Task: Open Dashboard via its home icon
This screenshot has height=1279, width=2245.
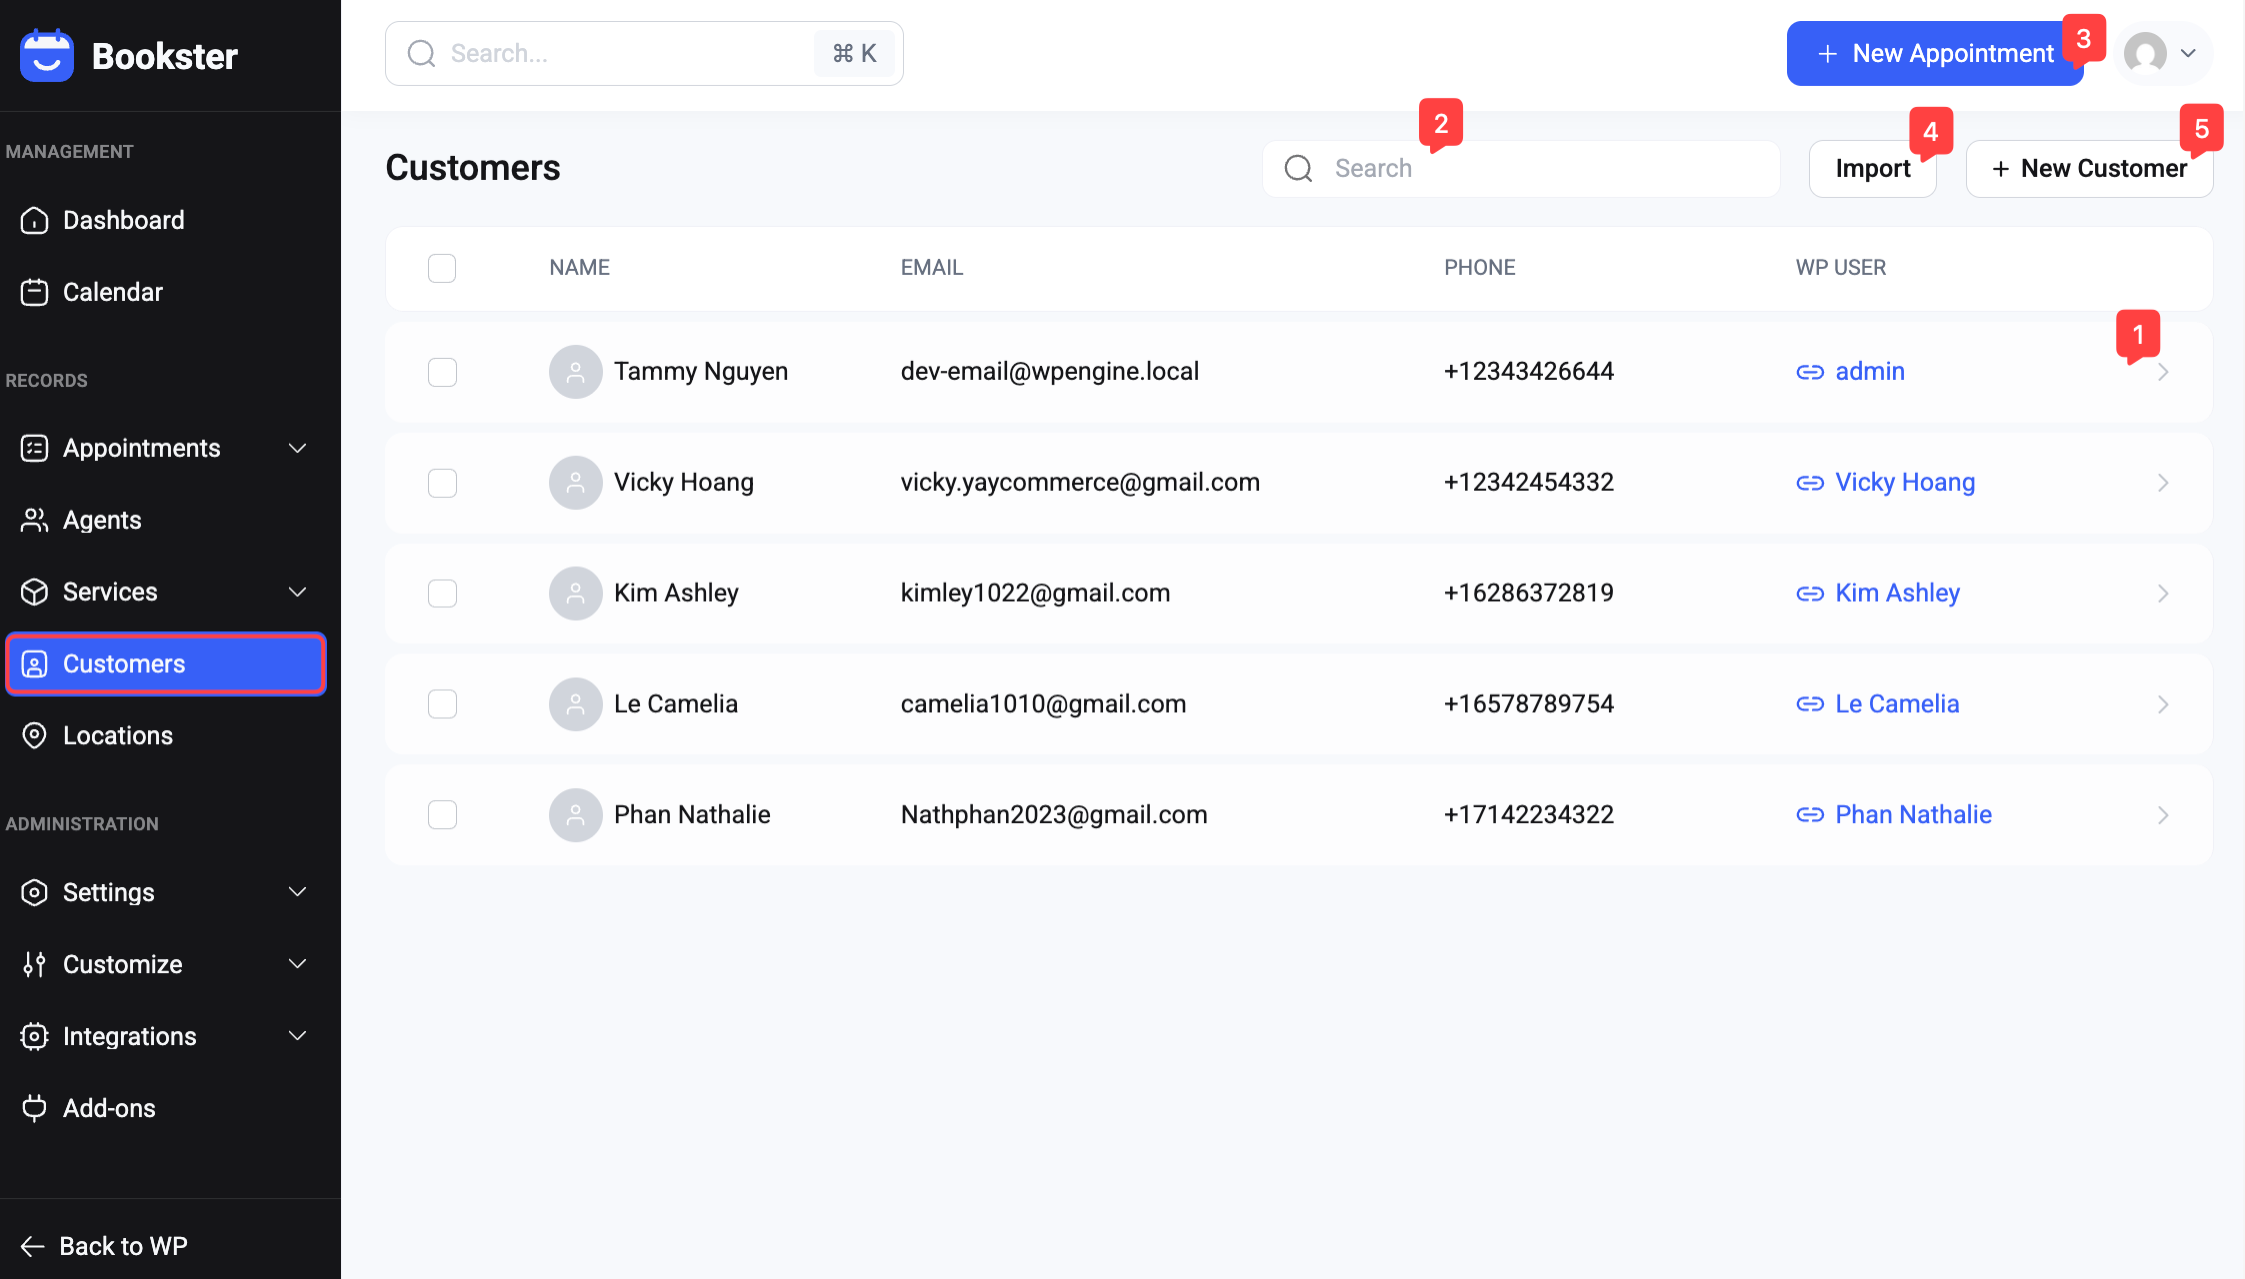Action: (x=34, y=220)
